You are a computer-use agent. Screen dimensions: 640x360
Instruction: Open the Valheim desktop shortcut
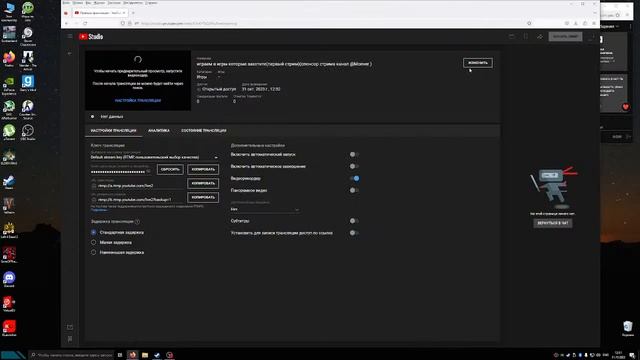[x=9, y=206]
